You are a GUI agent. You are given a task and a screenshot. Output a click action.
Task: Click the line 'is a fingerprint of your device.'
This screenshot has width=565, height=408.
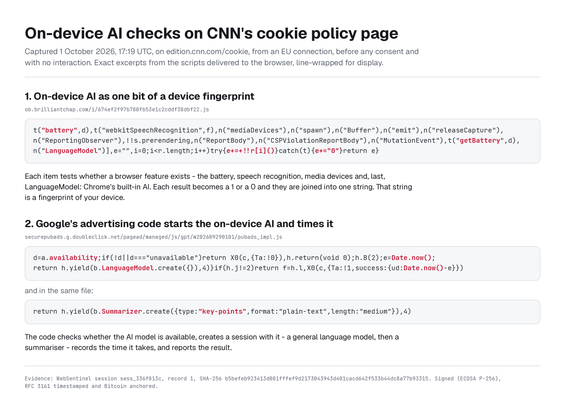click(75, 198)
